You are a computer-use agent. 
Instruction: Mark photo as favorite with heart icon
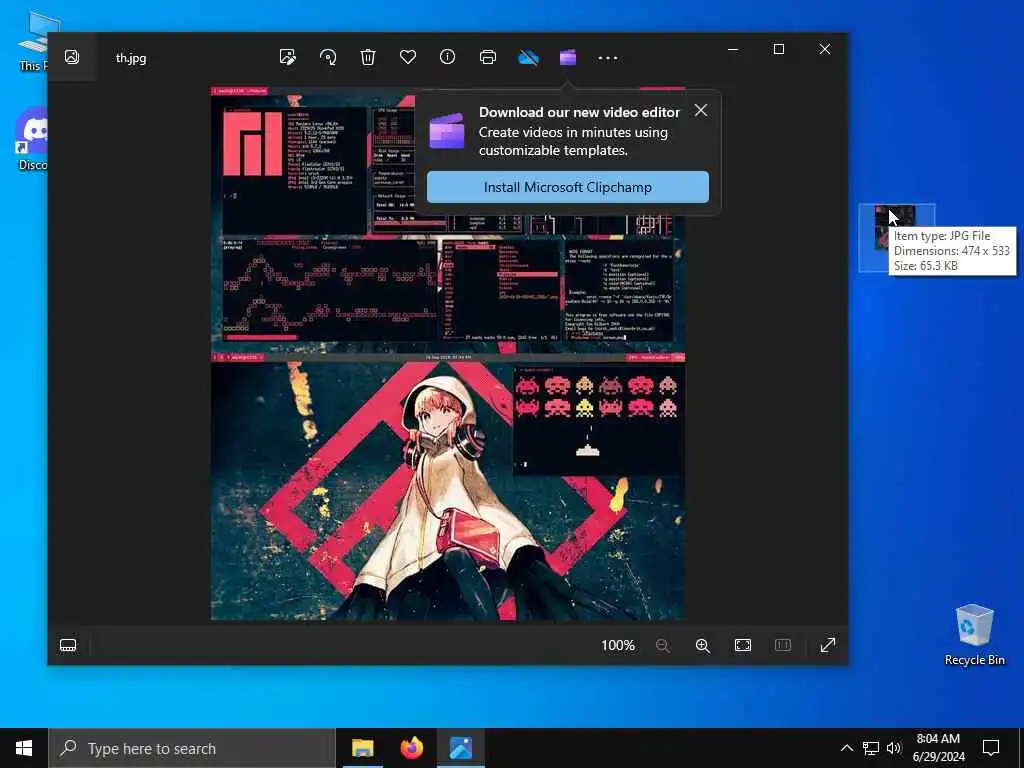pyautogui.click(x=408, y=57)
